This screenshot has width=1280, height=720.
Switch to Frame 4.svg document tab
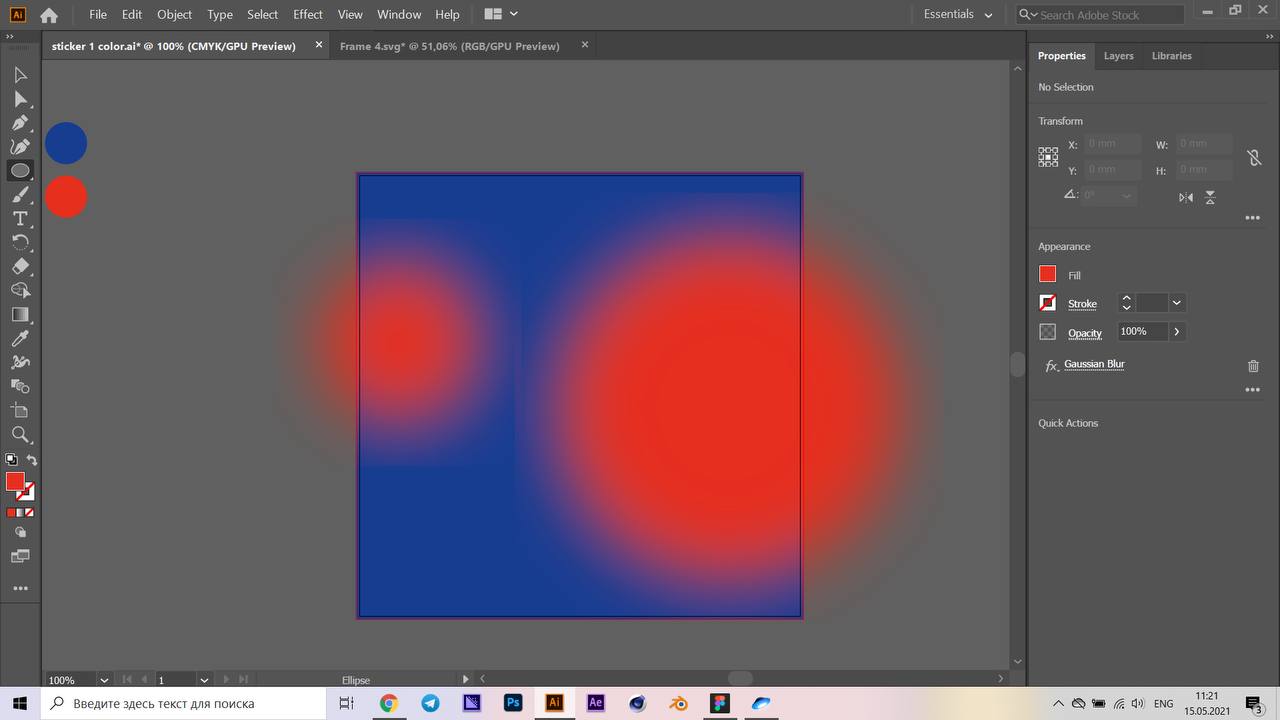click(450, 46)
